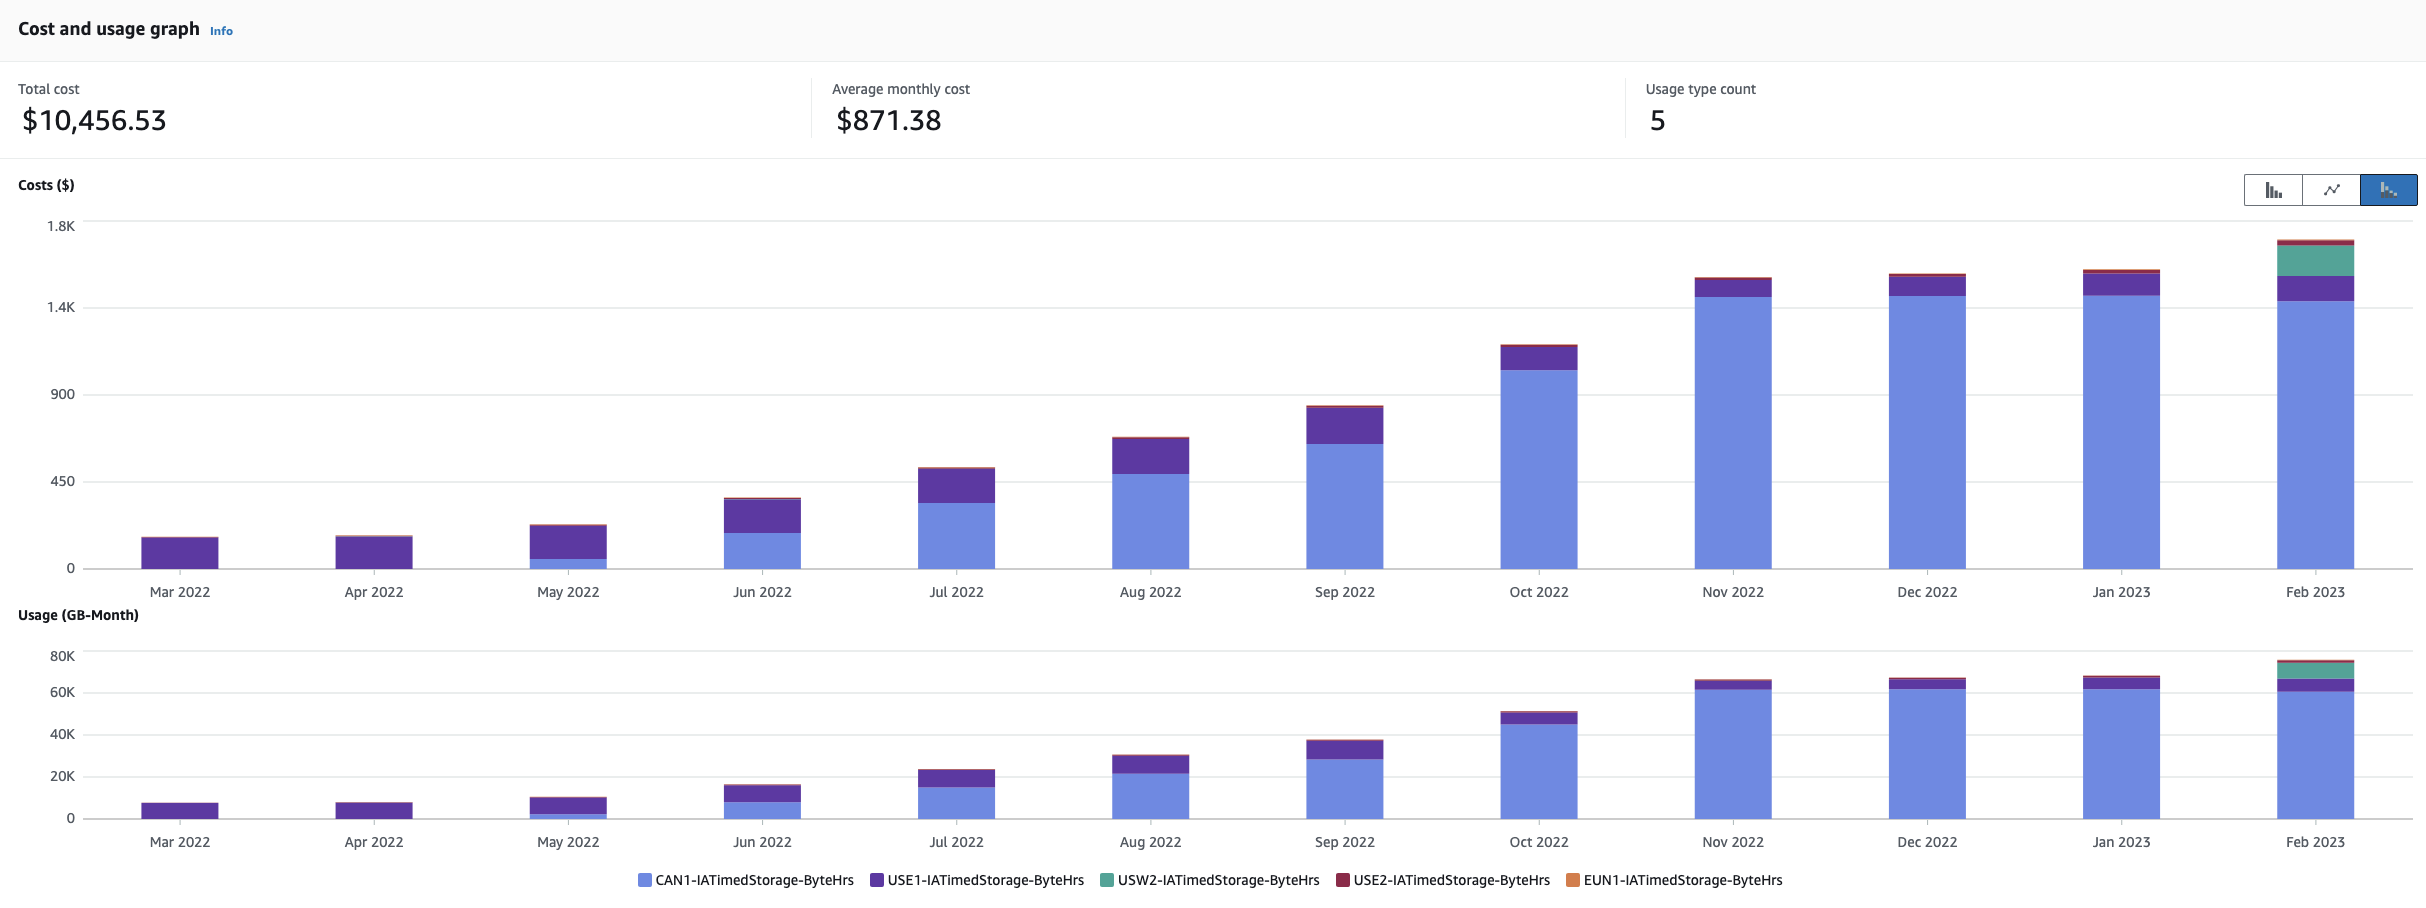Screen dimensions: 2426x908
Task: Click the Average monthly cost figure
Action: pyautogui.click(x=888, y=120)
